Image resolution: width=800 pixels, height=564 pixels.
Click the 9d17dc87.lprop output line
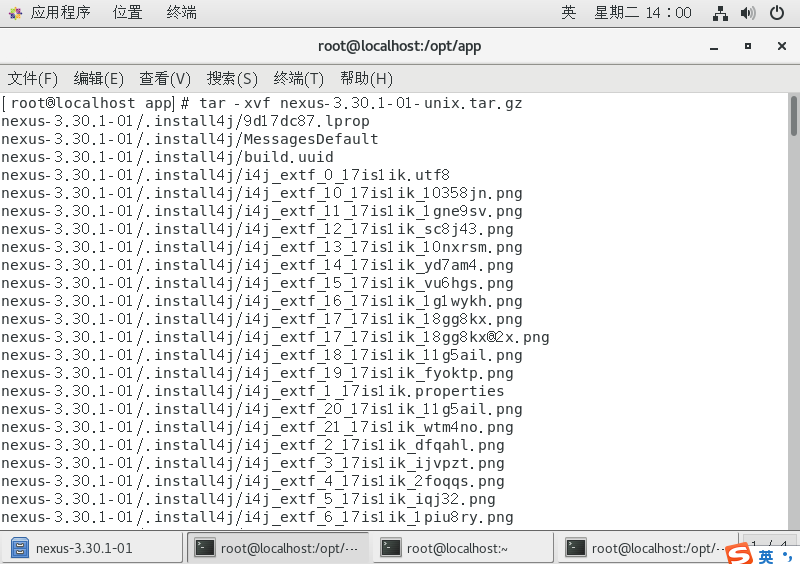point(185,121)
